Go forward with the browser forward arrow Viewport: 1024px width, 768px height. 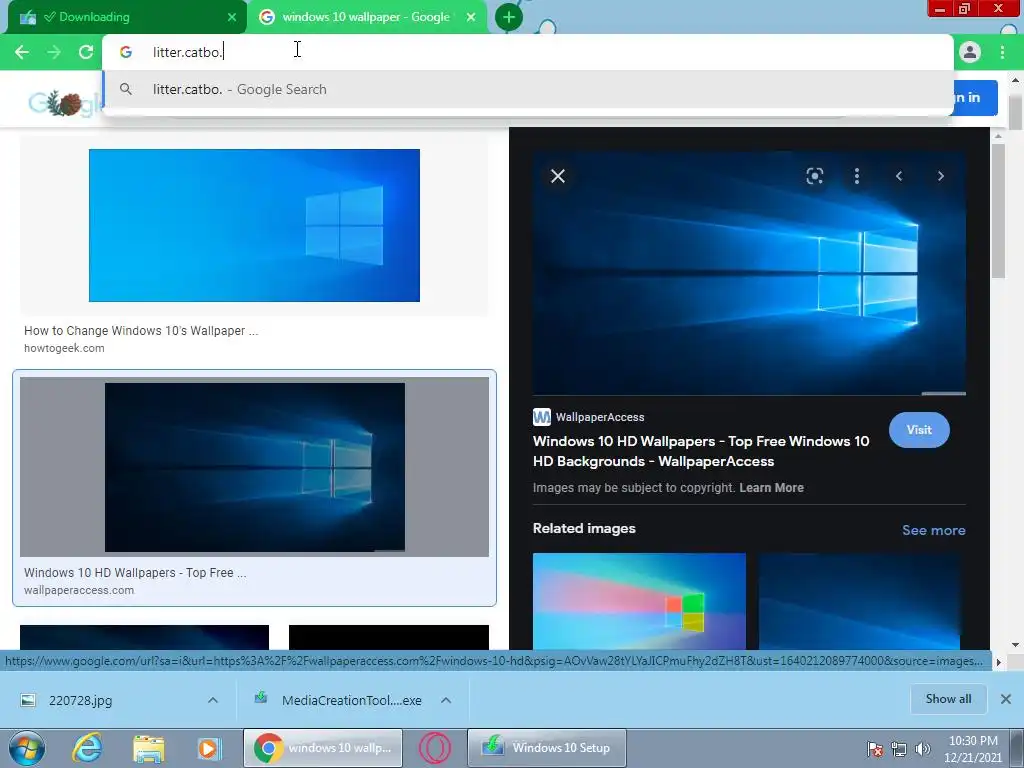click(54, 52)
